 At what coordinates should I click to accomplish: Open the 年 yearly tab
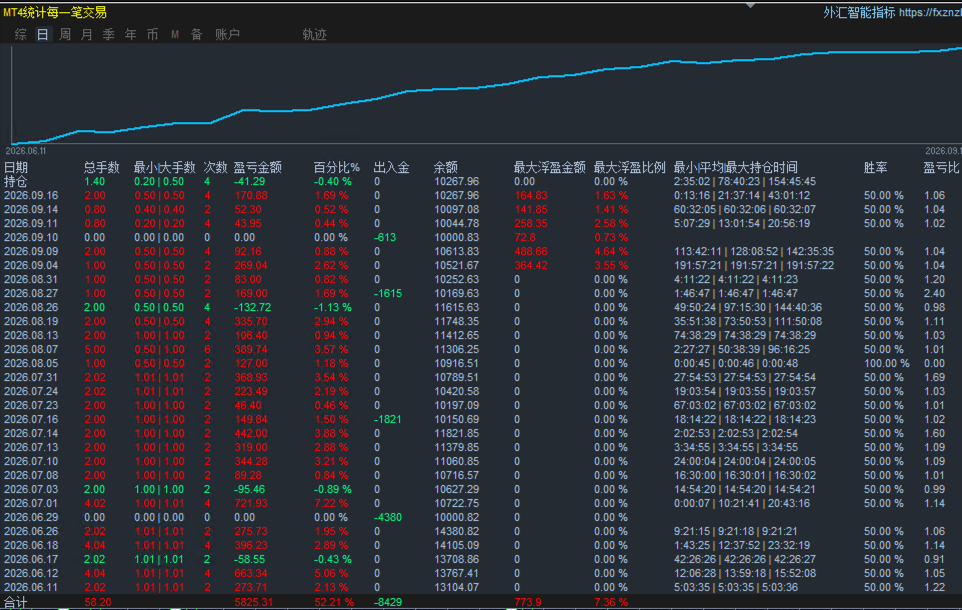coord(131,34)
